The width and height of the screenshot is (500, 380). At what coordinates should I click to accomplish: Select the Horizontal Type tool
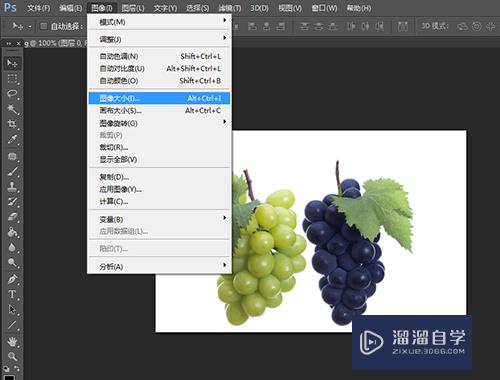pos(12,294)
